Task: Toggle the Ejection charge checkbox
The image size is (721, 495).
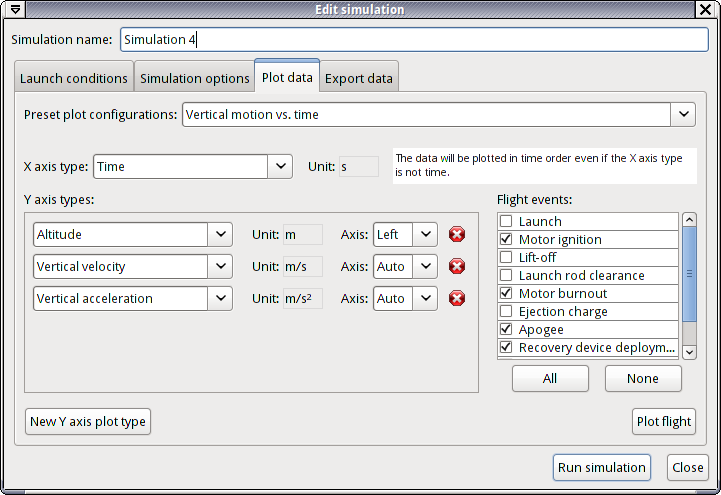Action: (x=507, y=312)
